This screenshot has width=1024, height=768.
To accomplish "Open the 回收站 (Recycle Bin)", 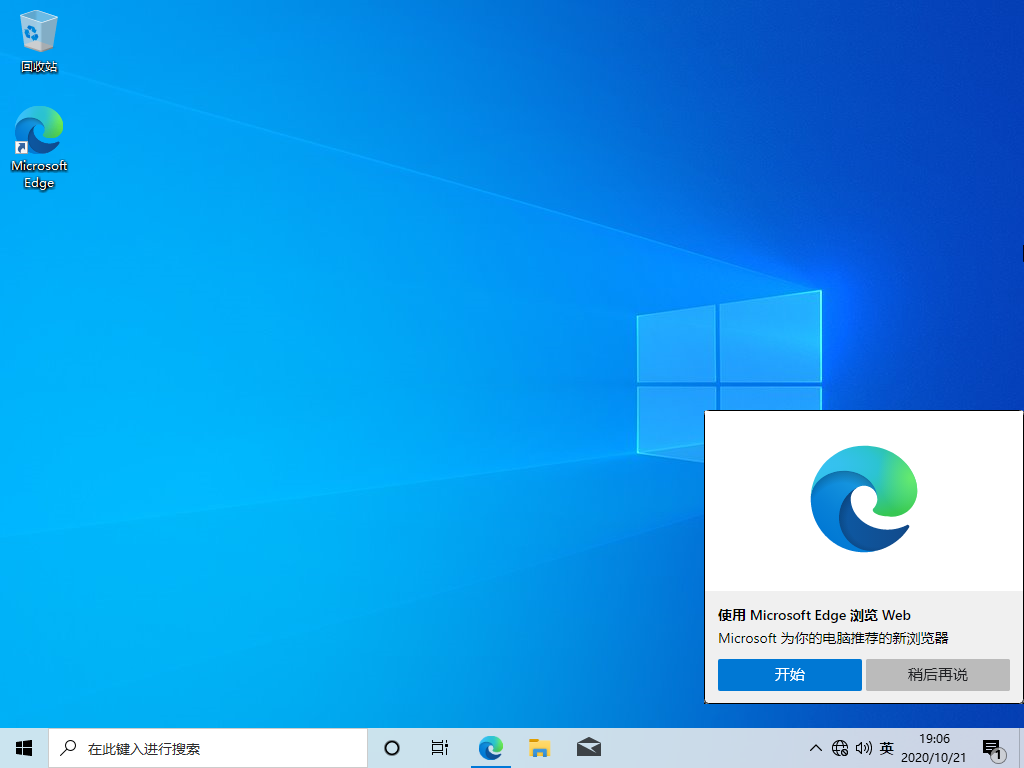I will tap(38, 30).
